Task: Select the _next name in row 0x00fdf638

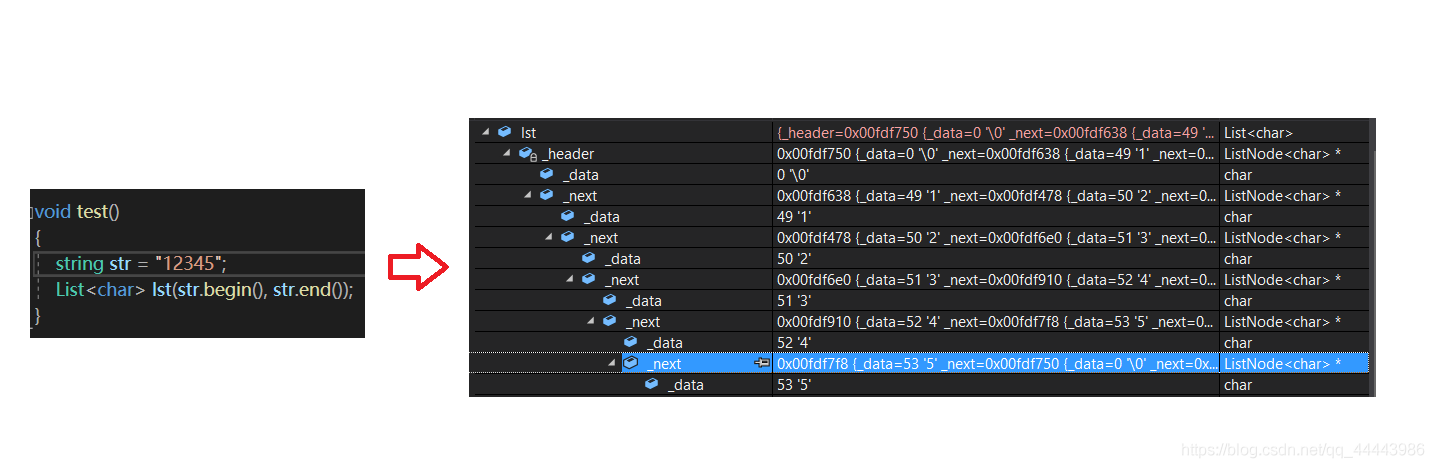Action: (x=579, y=196)
